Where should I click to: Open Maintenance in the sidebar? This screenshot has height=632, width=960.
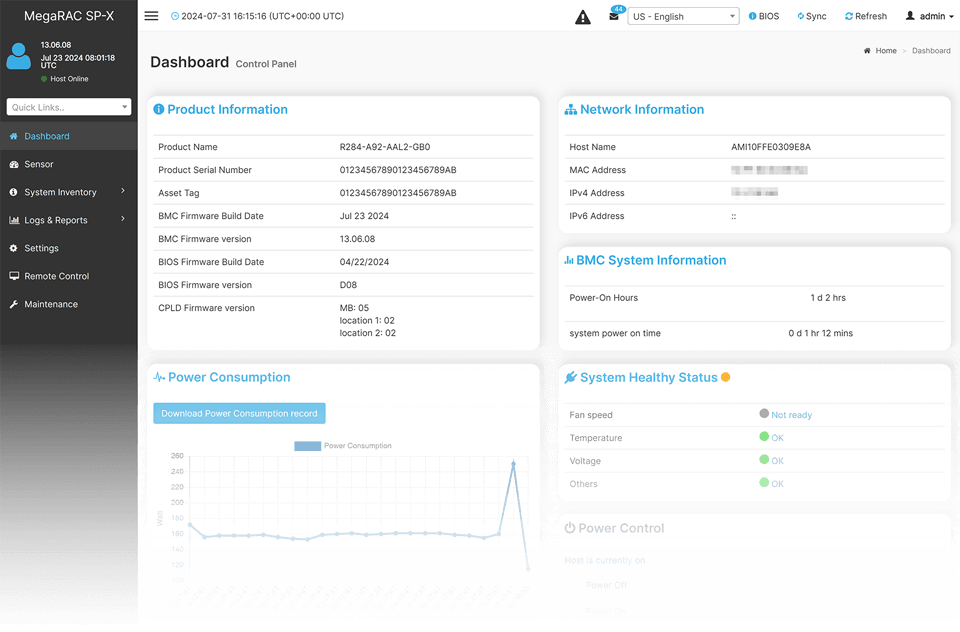pos(50,304)
